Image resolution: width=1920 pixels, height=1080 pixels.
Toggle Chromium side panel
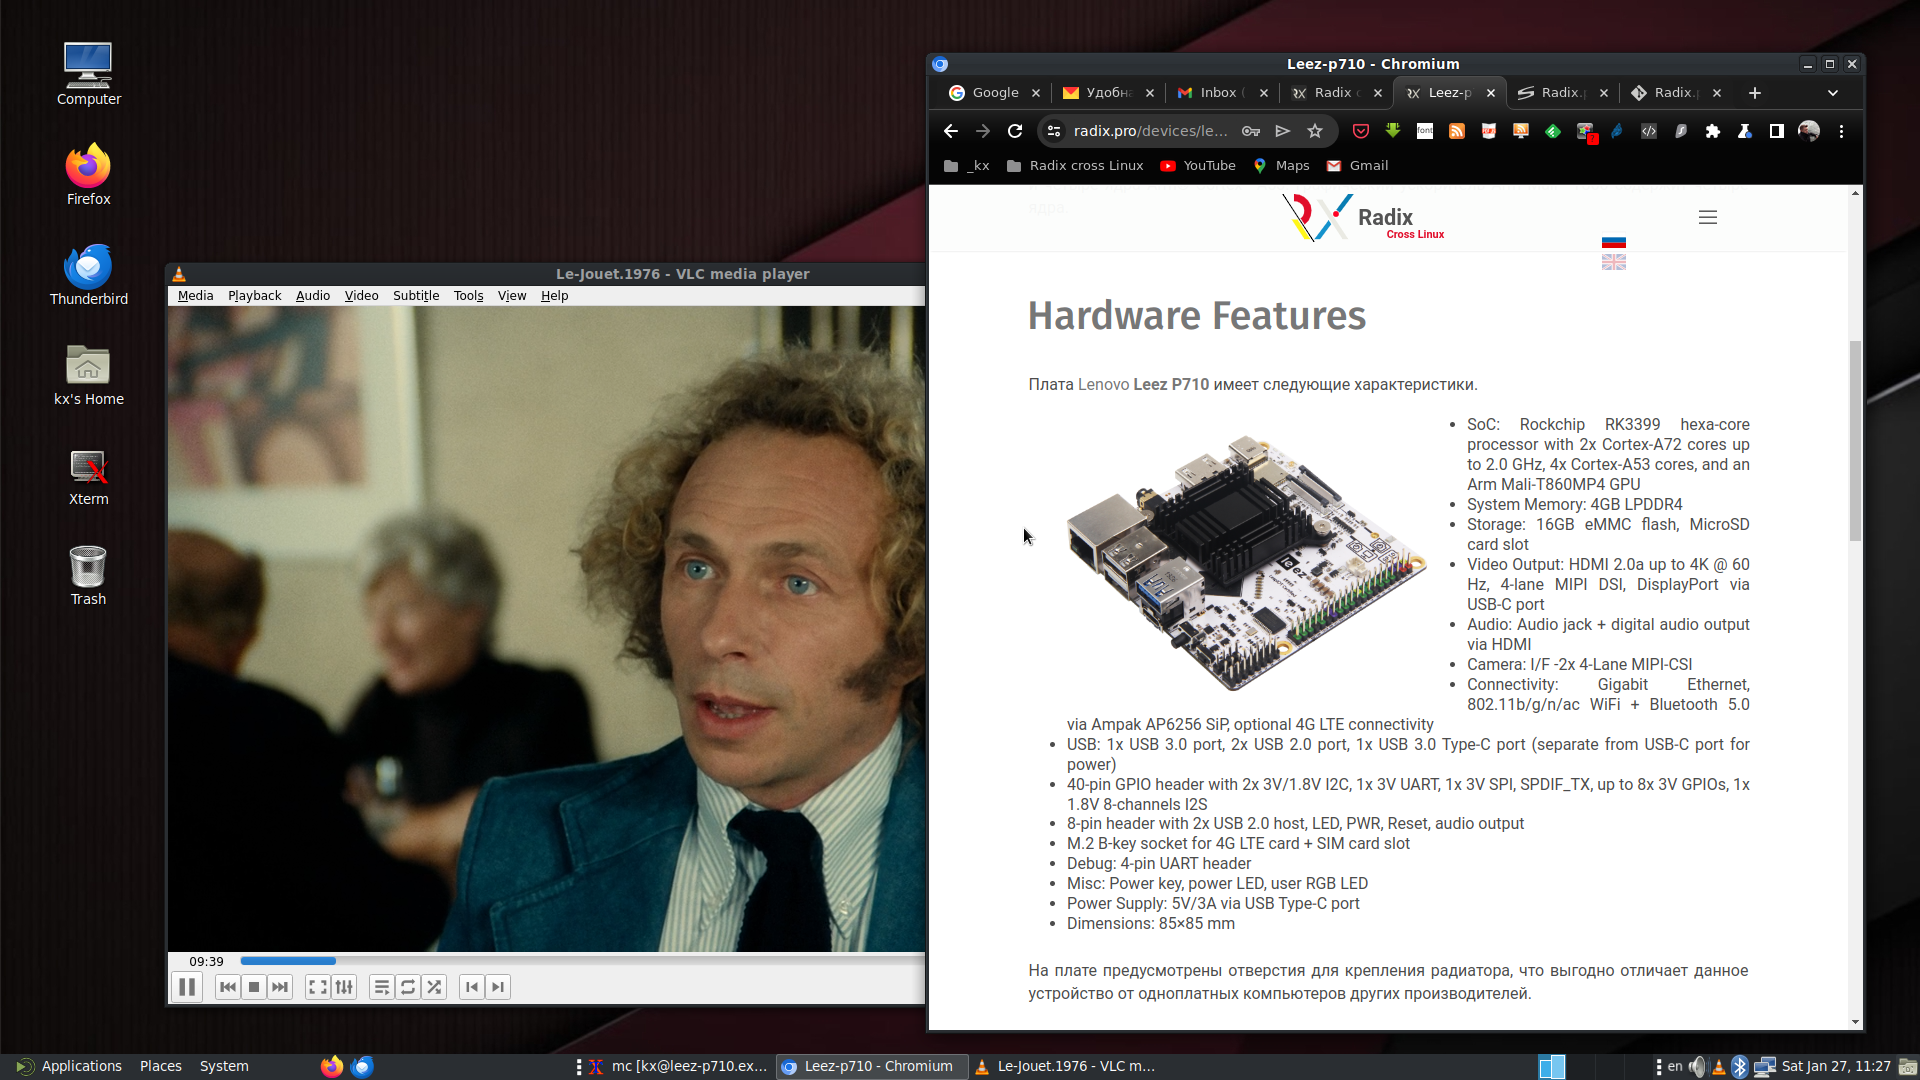pos(1777,131)
